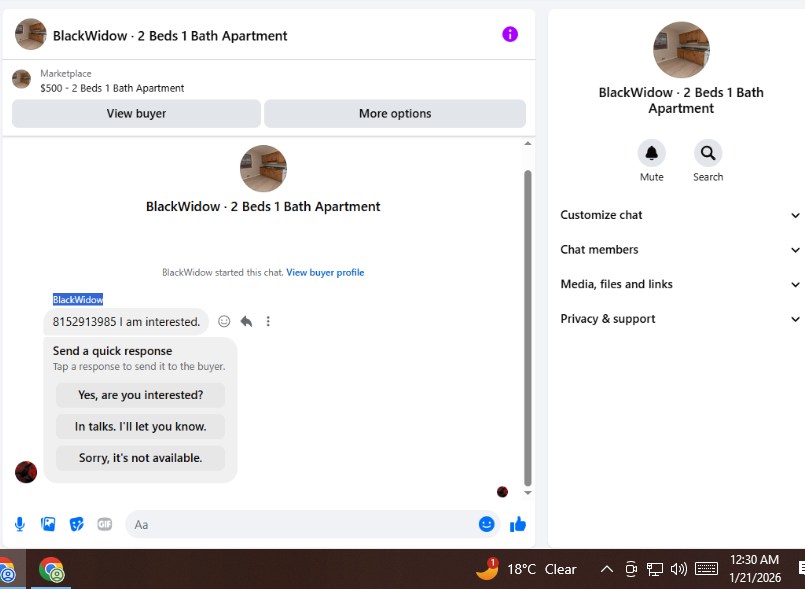Open the touch keyboard tray icon
The height and width of the screenshot is (589, 805).
(706, 568)
